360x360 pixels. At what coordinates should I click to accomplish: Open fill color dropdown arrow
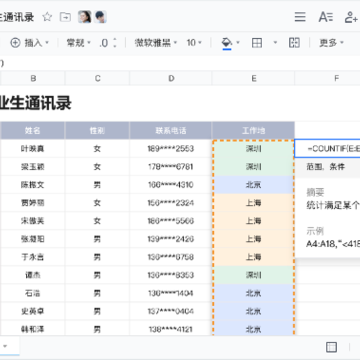[238, 43]
